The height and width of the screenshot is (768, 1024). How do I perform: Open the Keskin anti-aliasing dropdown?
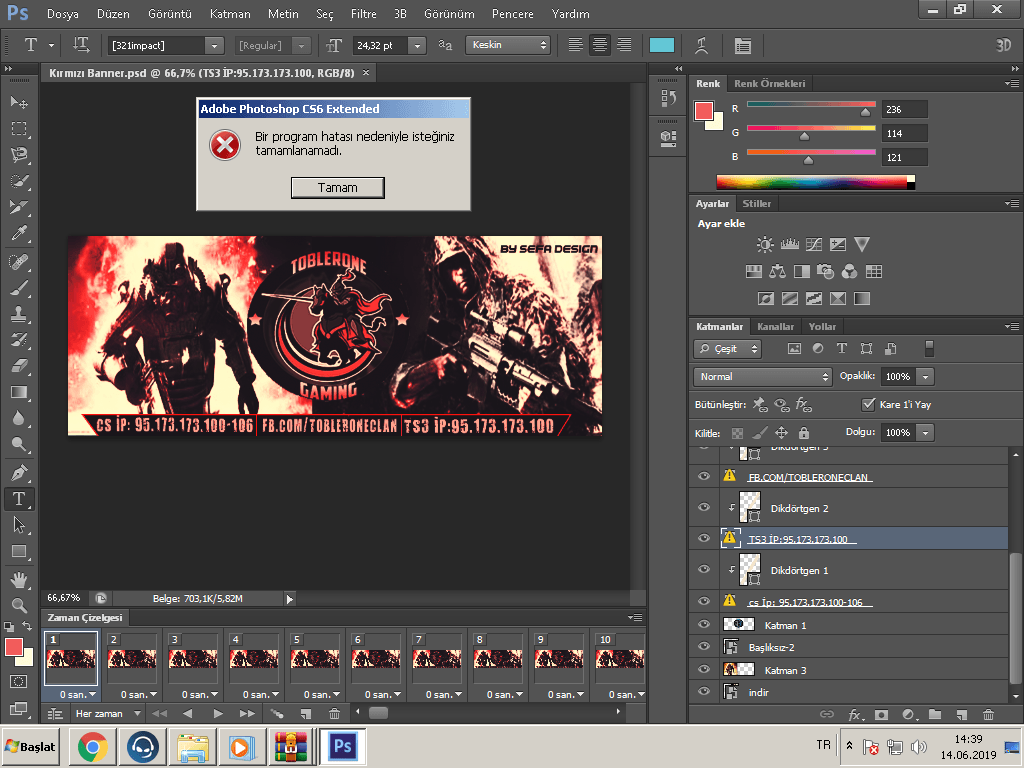tap(507, 45)
